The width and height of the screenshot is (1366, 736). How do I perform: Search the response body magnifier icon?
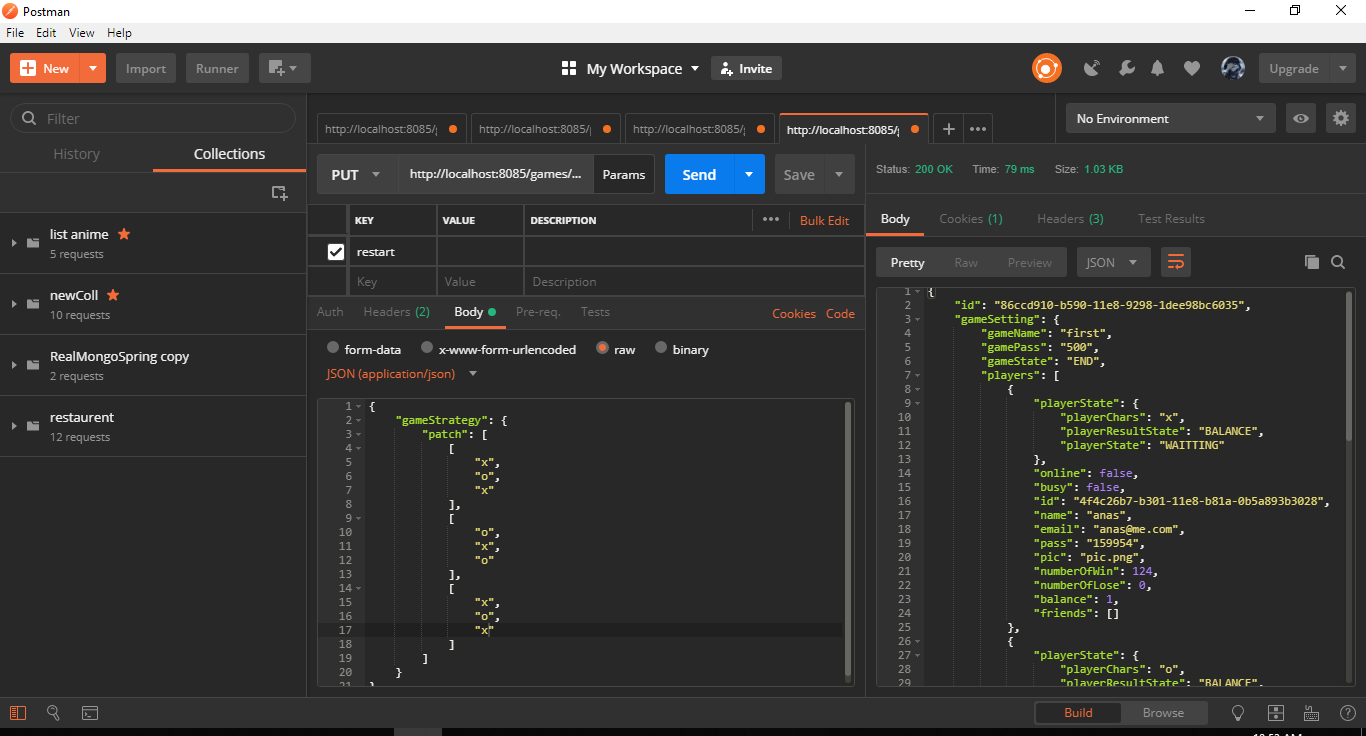coord(1338,262)
